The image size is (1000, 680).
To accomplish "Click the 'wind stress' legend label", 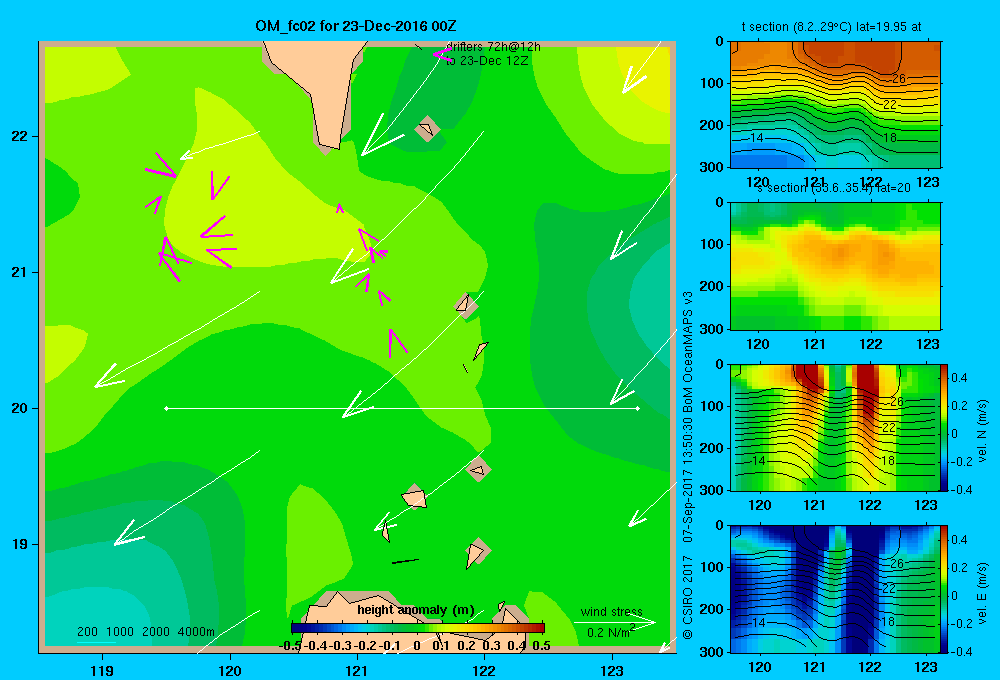I will (x=611, y=611).
